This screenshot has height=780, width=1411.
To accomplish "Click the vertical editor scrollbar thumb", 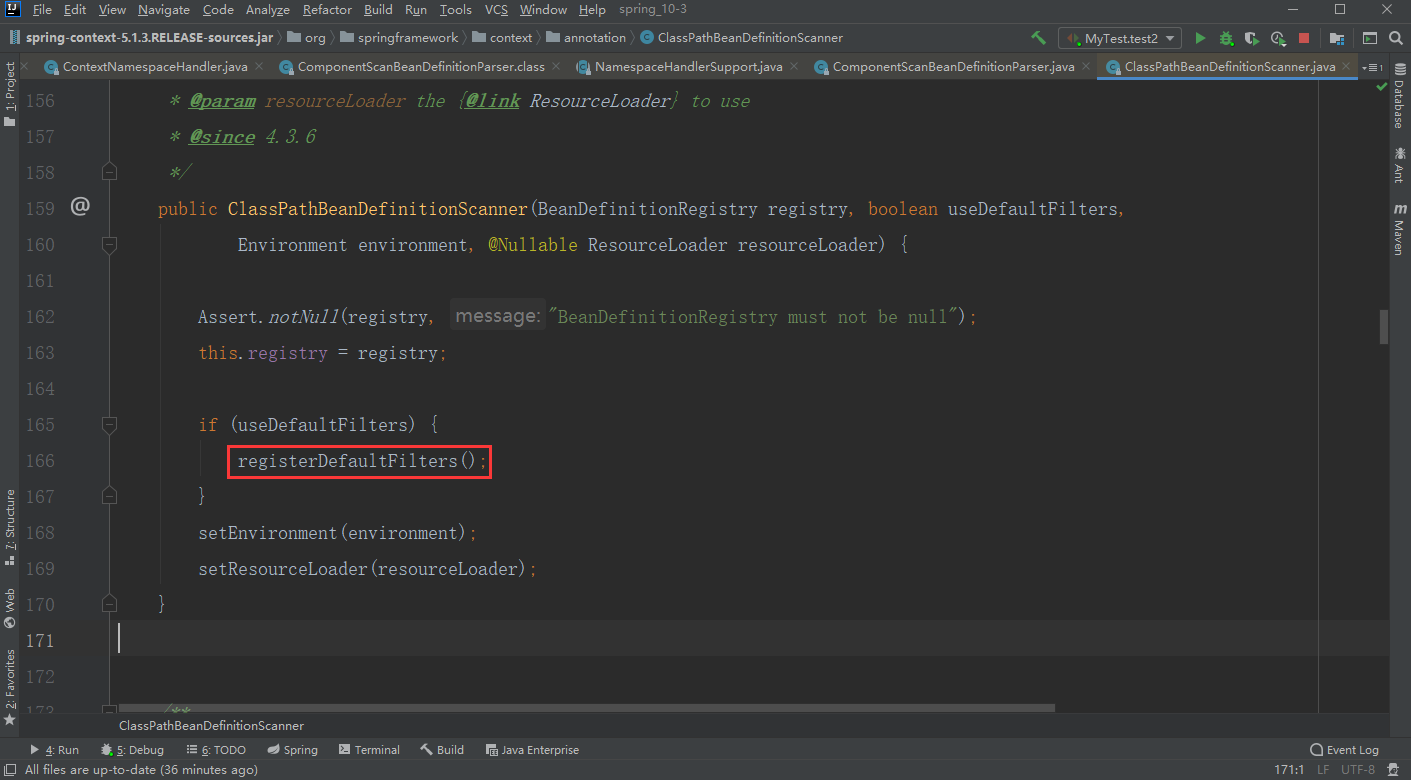I will [1384, 327].
